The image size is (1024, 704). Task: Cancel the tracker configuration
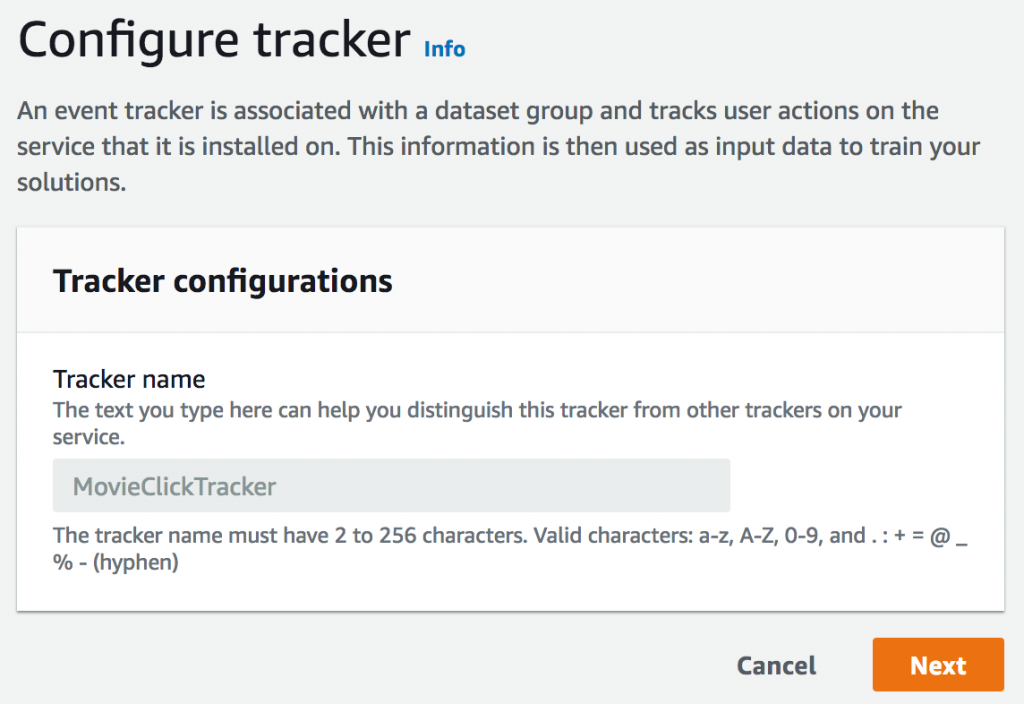[x=776, y=666]
